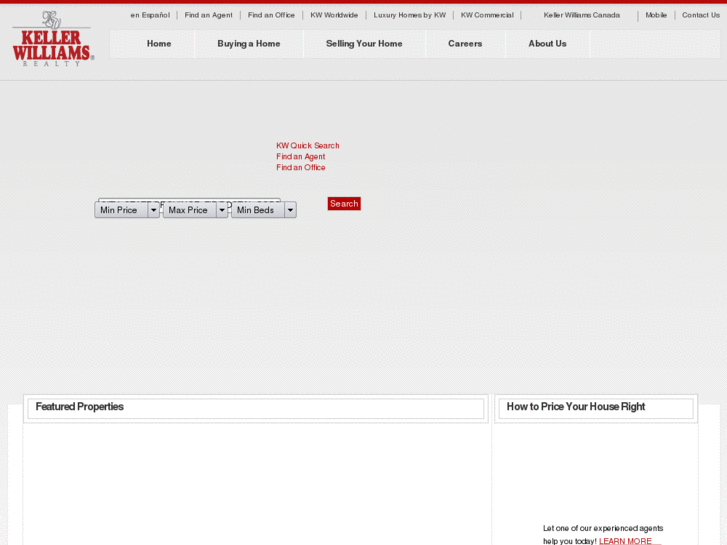Select the Home menu item
The width and height of the screenshot is (727, 545).
pyautogui.click(x=159, y=44)
